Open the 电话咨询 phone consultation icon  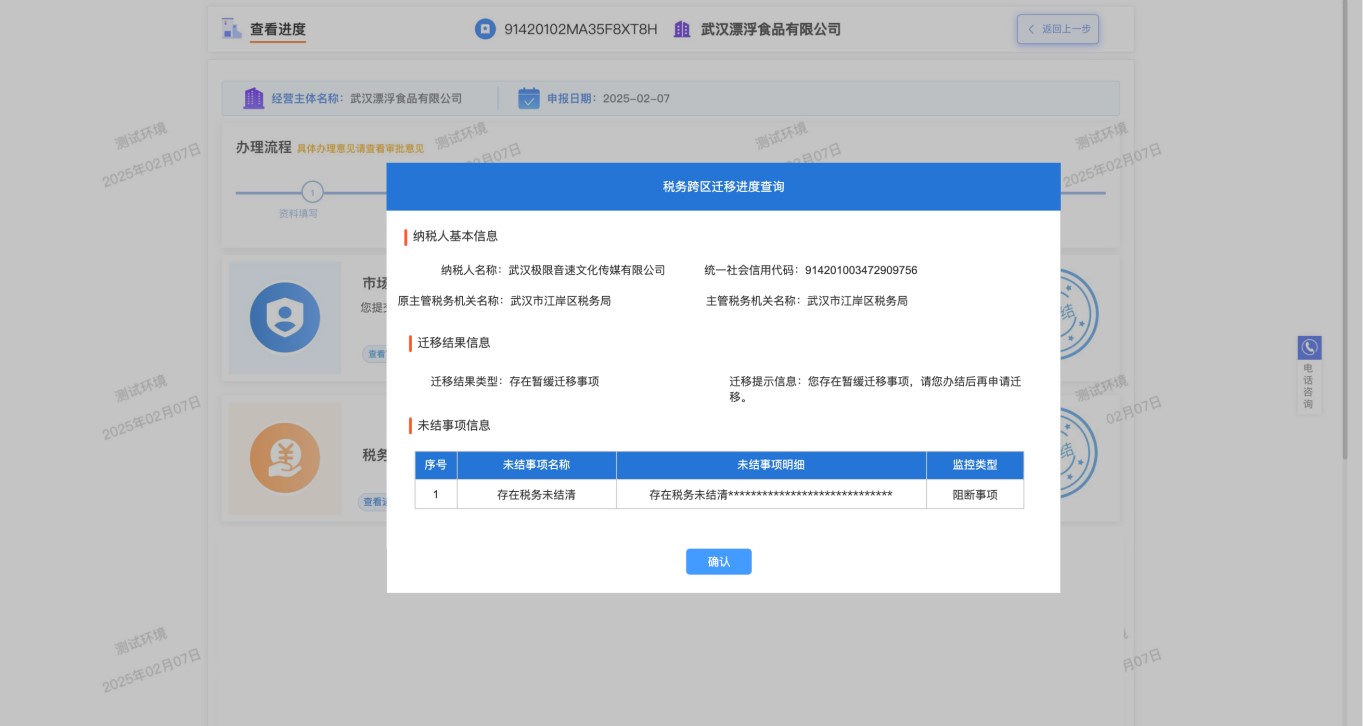[1309, 348]
